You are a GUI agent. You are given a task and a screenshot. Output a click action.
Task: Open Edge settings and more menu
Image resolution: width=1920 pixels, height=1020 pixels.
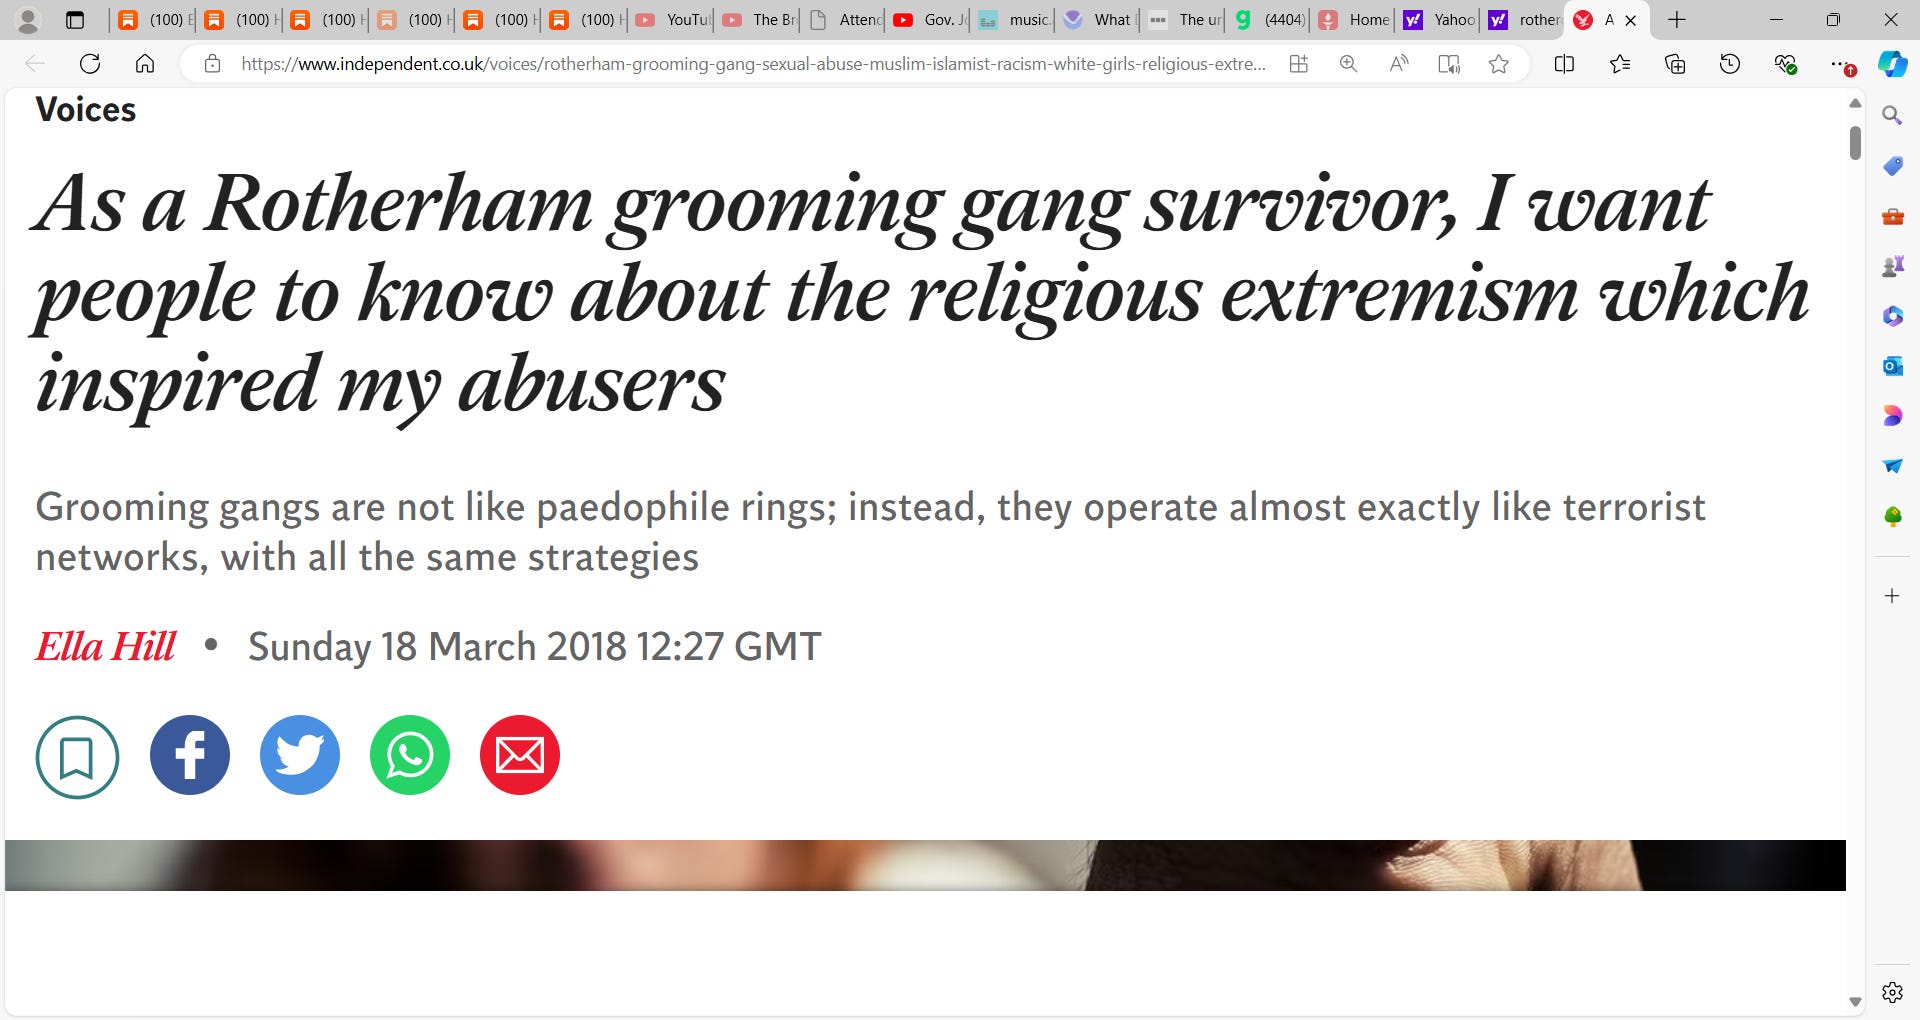(x=1839, y=64)
